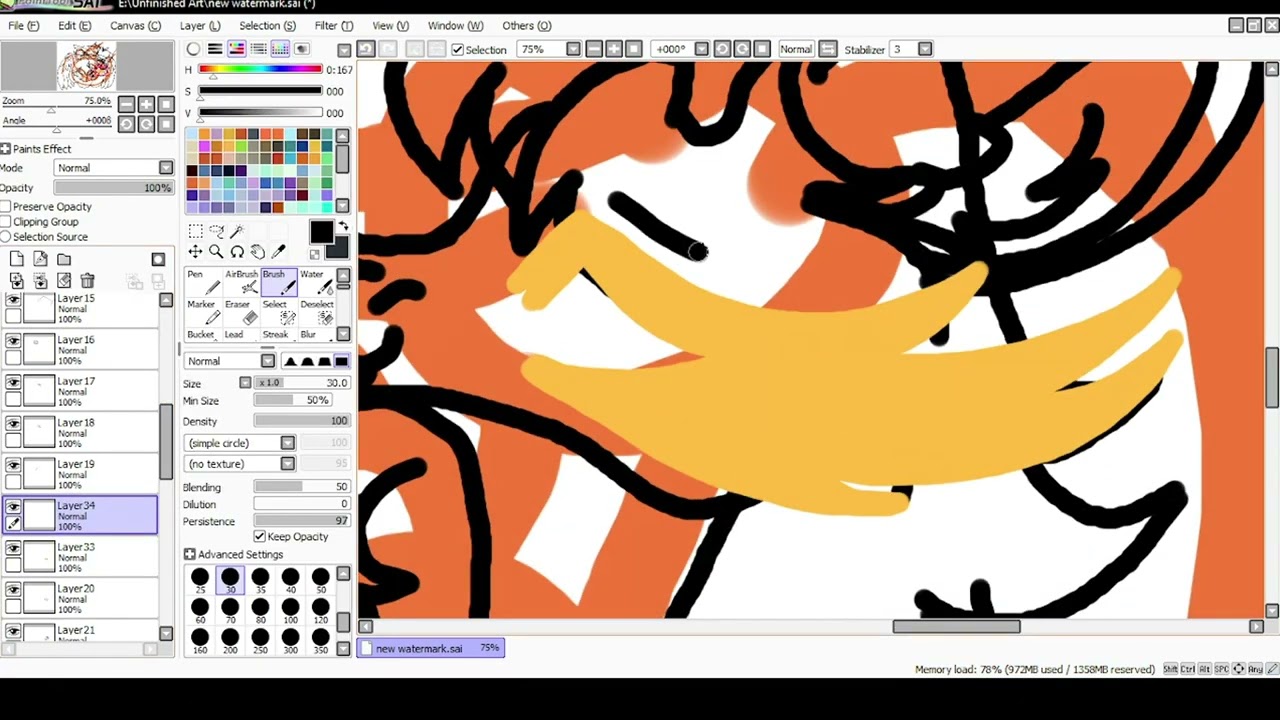Image resolution: width=1280 pixels, height=720 pixels.
Task: Hide Layer15 using its eye icon
Action: point(13,300)
